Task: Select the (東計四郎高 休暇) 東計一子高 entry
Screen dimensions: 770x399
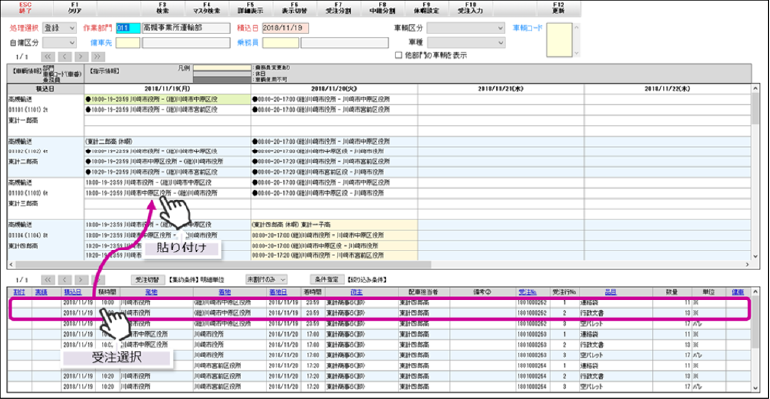Action: [x=334, y=224]
